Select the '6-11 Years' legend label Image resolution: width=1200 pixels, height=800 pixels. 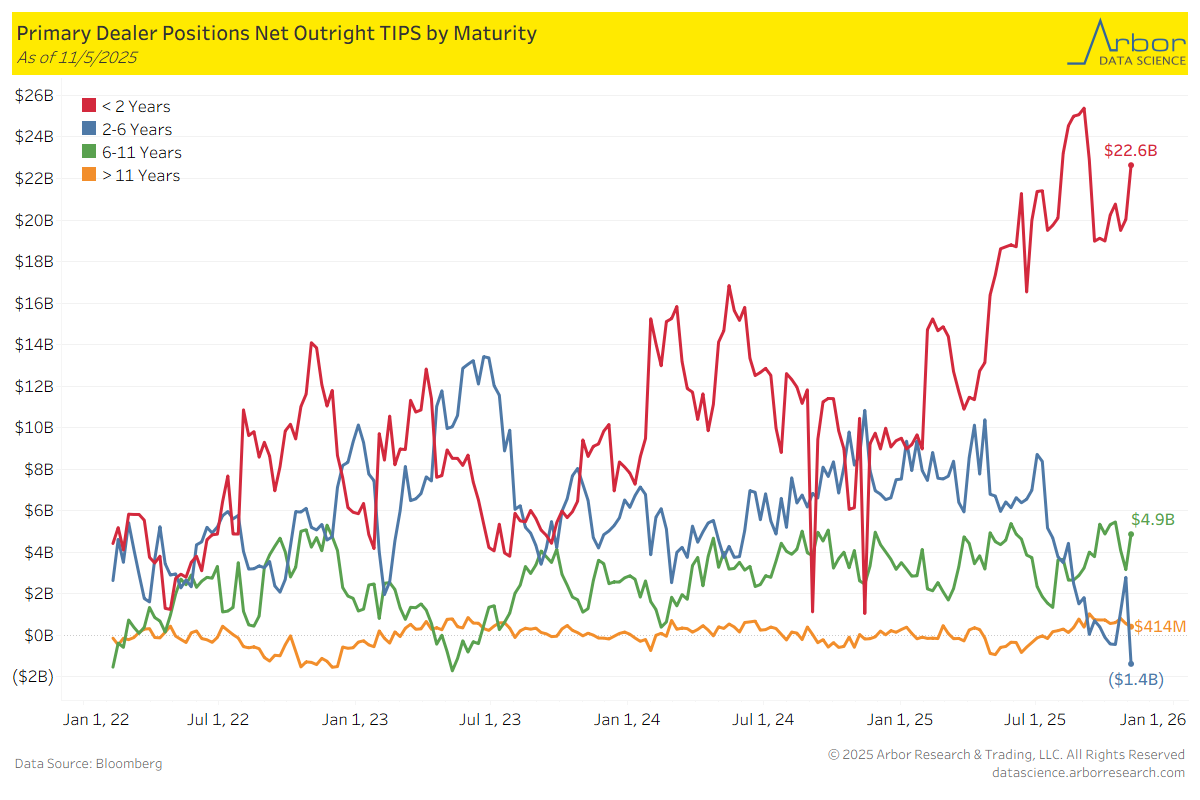coord(142,152)
